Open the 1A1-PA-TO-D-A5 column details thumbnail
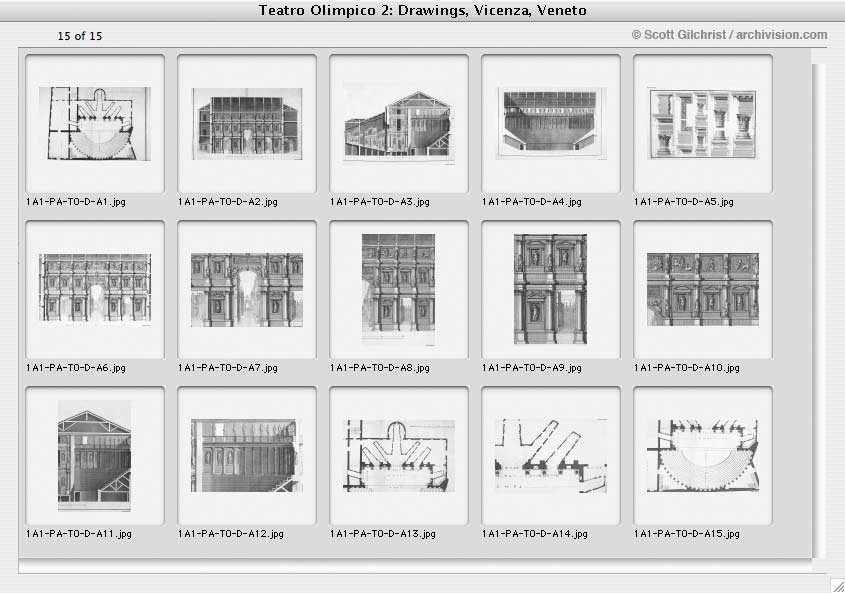The width and height of the screenshot is (845, 593). point(703,123)
